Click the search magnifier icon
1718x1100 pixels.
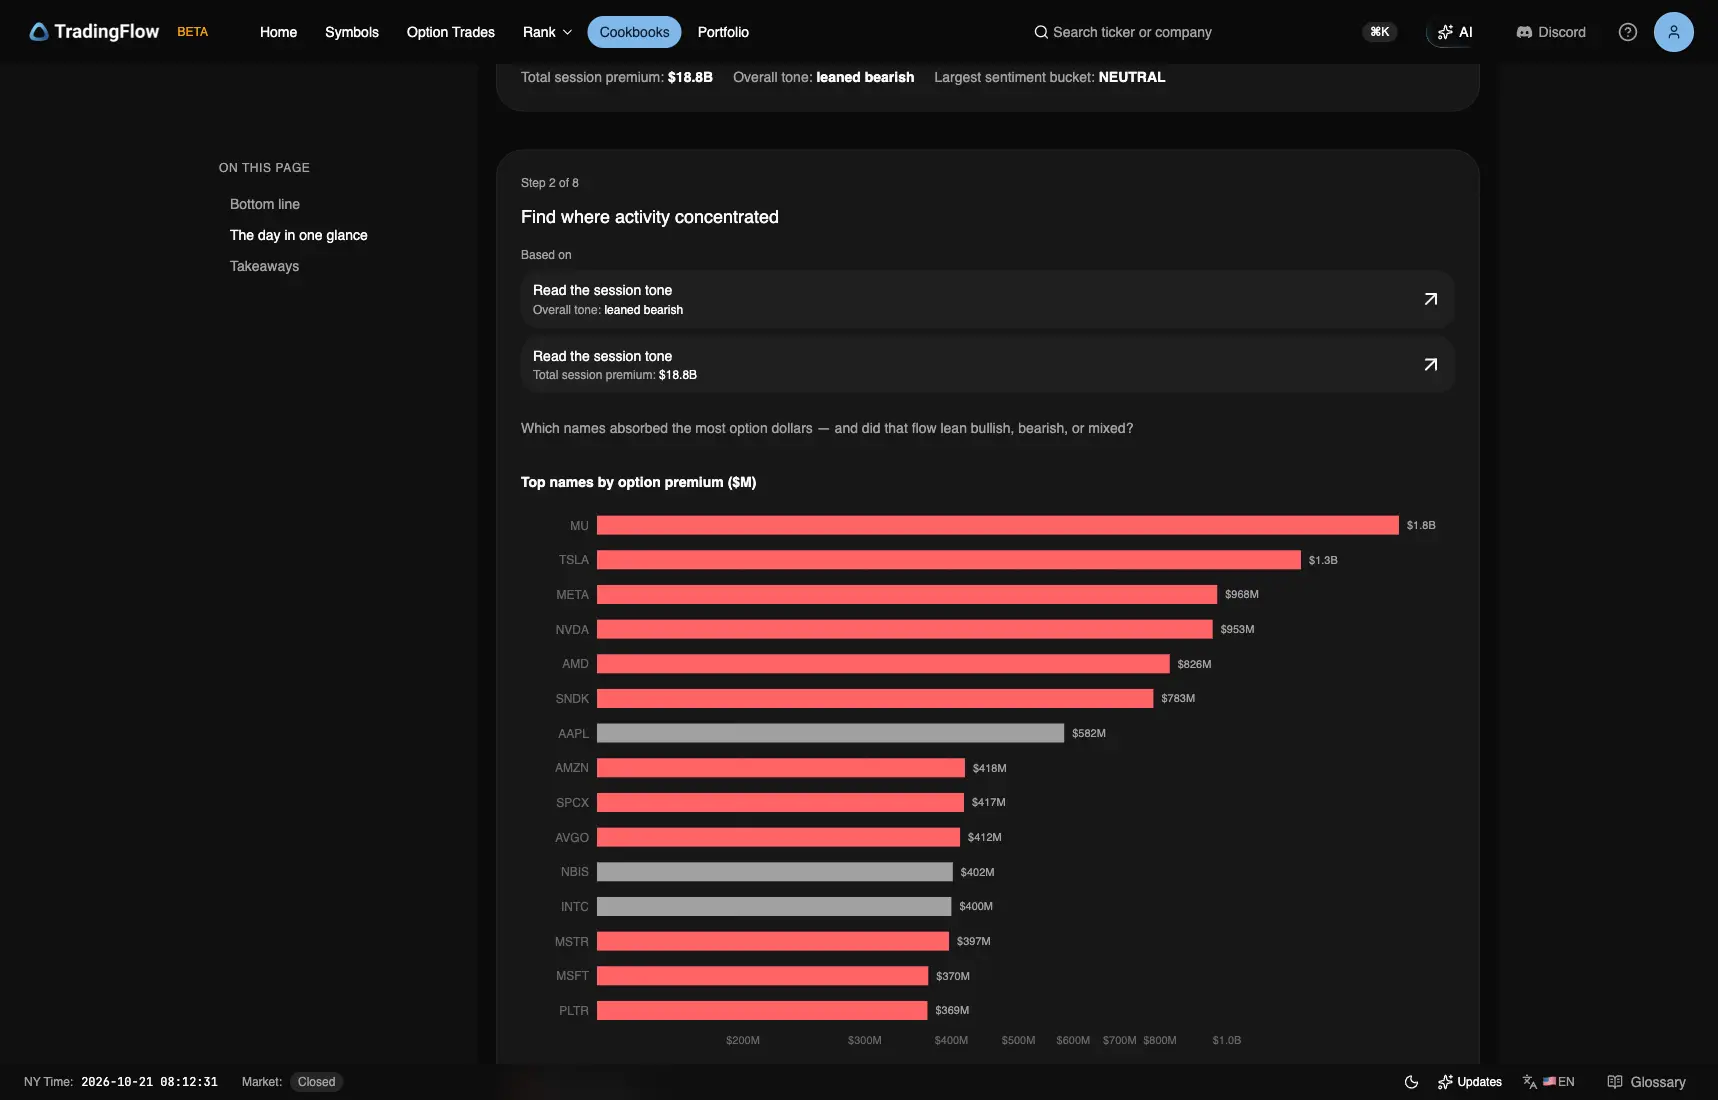(x=1041, y=32)
